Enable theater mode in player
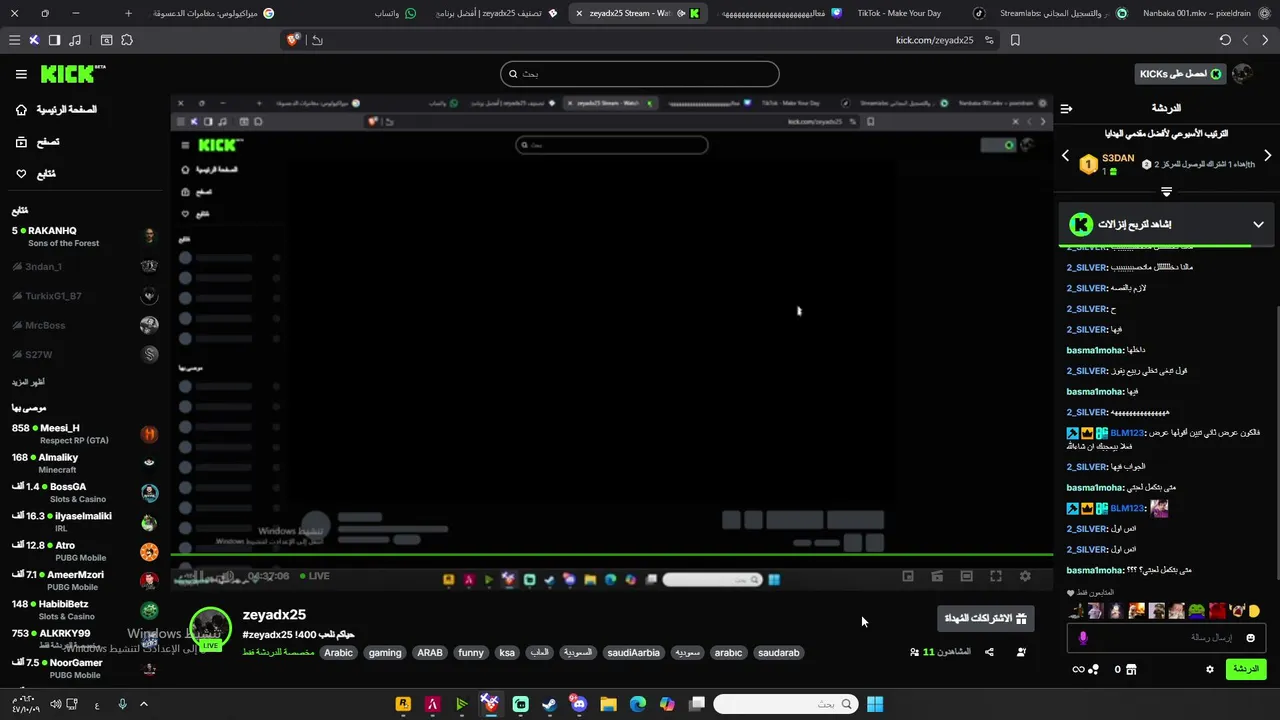 pos(966,576)
